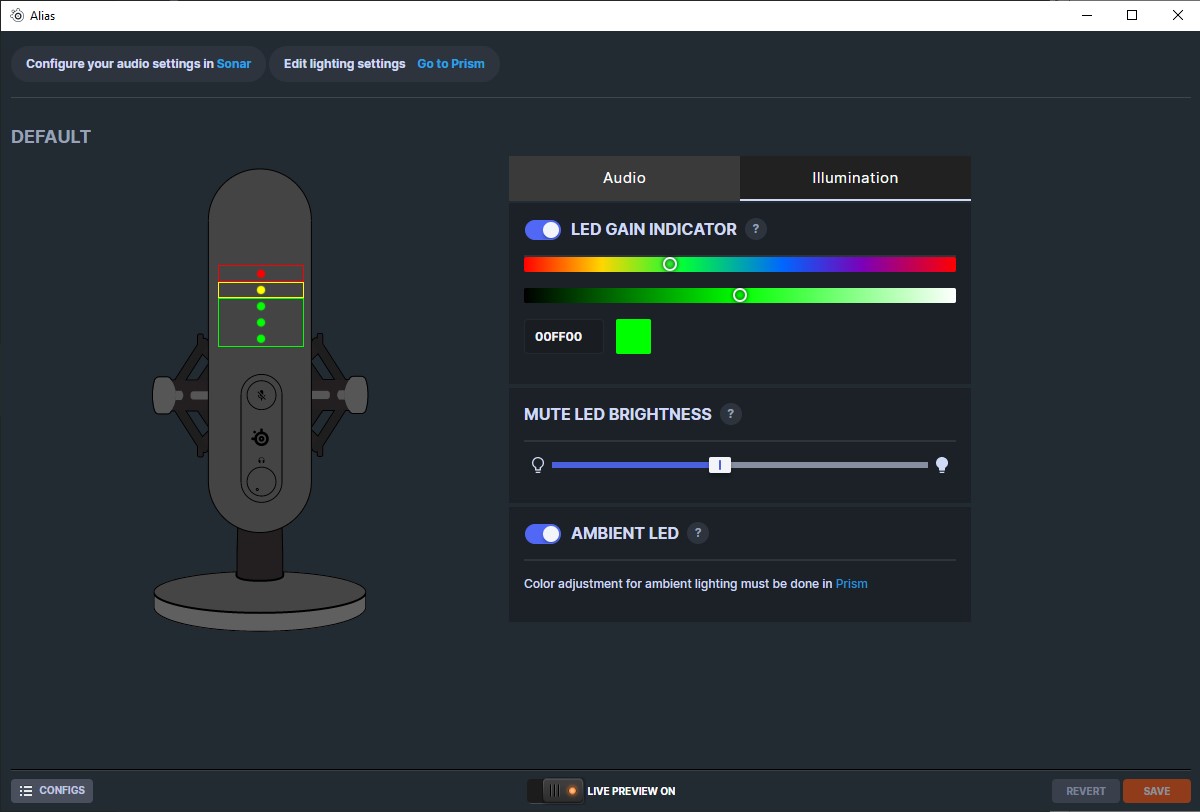Click the Go to Prism link
Image resolution: width=1200 pixels, height=812 pixels.
[450, 64]
